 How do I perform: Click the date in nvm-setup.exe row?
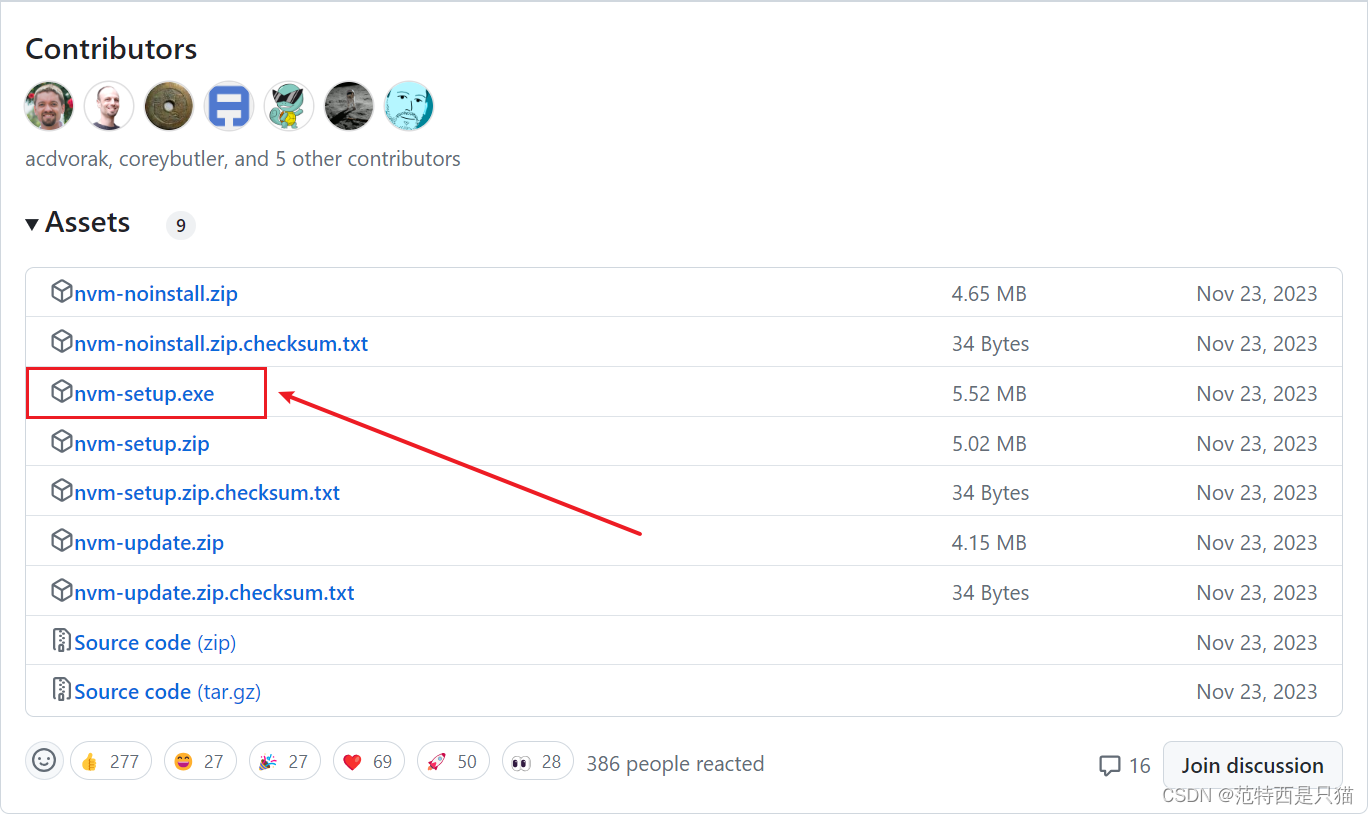click(x=1257, y=394)
